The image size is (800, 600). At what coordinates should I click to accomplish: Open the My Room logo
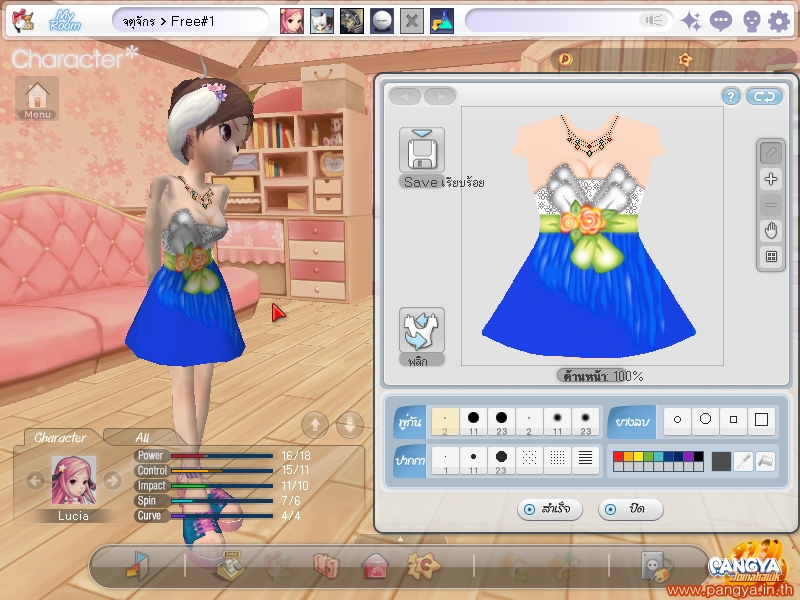[x=65, y=21]
